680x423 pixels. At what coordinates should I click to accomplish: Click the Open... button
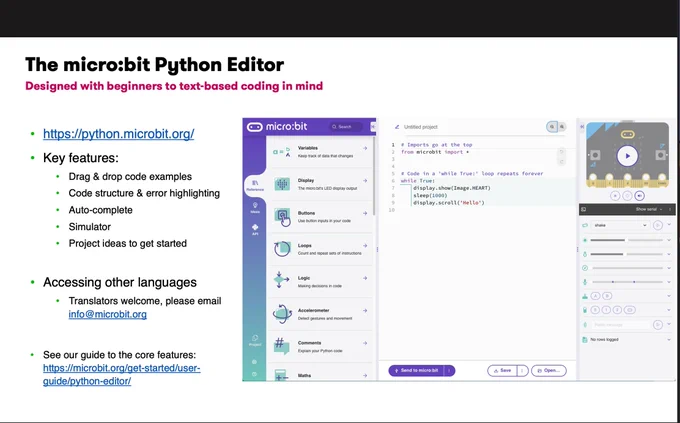[x=549, y=371]
